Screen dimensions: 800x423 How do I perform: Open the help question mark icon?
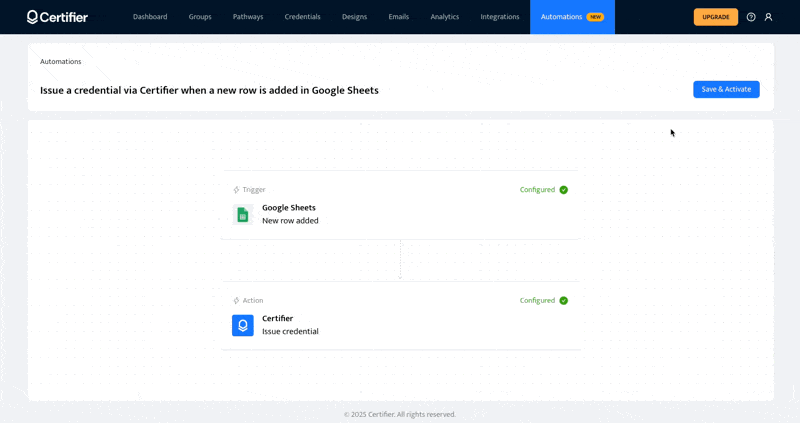(x=751, y=17)
